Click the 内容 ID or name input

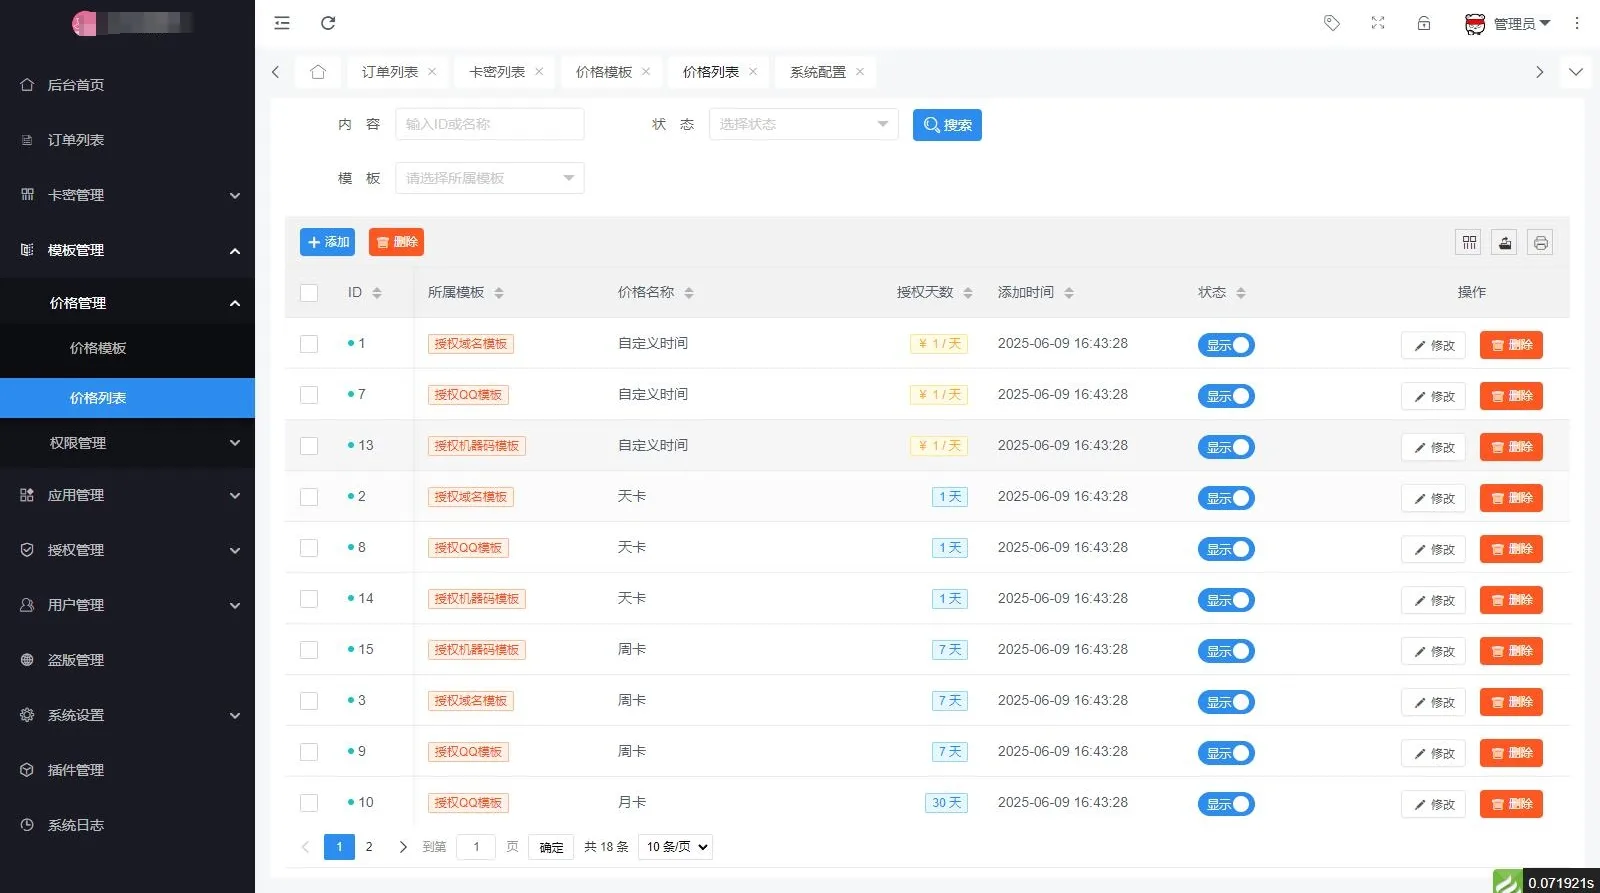490,124
